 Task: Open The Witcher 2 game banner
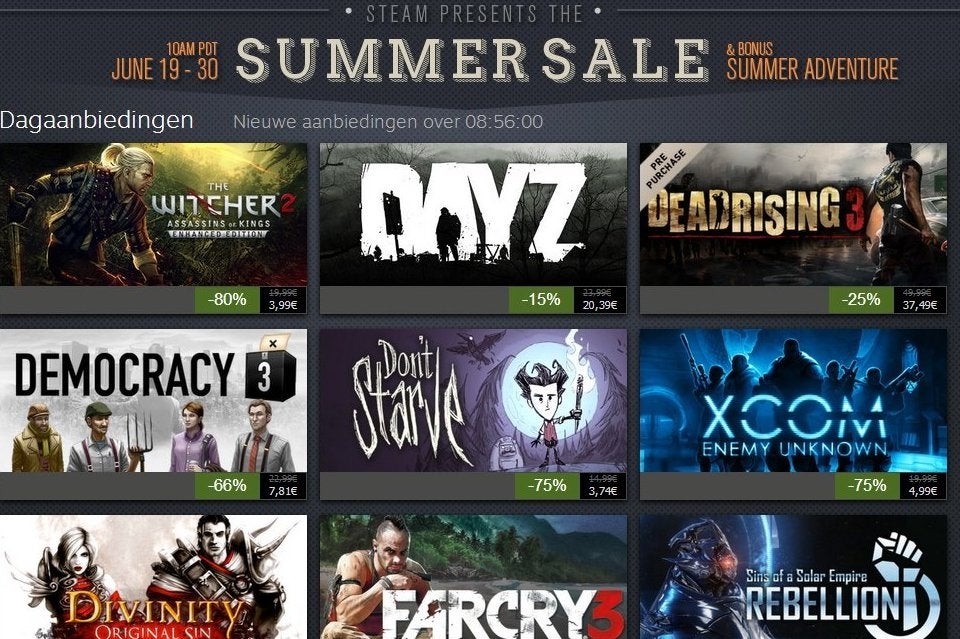tap(153, 214)
